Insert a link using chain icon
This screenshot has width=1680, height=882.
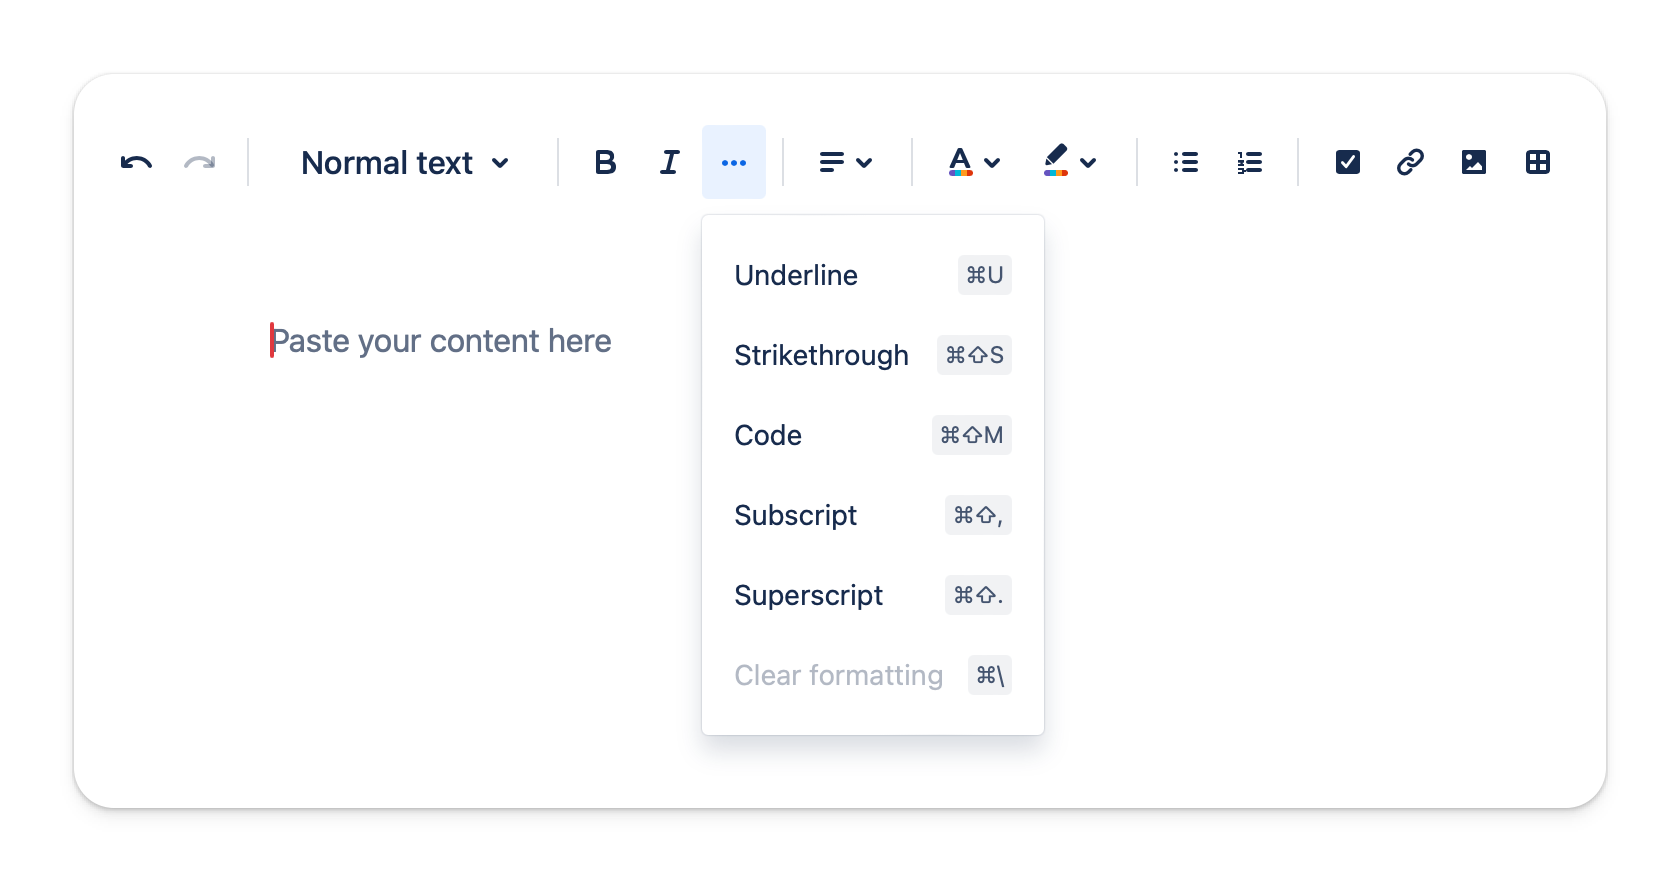[x=1410, y=162]
